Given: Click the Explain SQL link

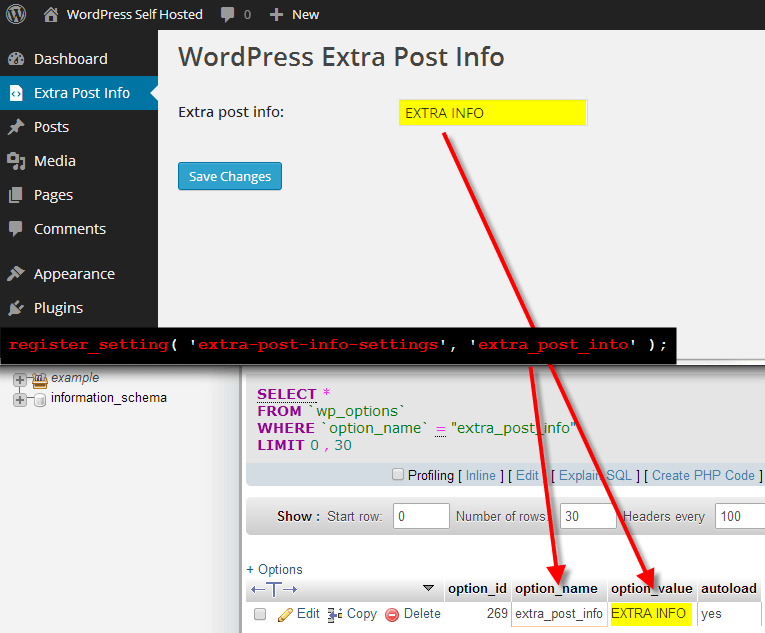Looking at the screenshot, I should click(595, 475).
